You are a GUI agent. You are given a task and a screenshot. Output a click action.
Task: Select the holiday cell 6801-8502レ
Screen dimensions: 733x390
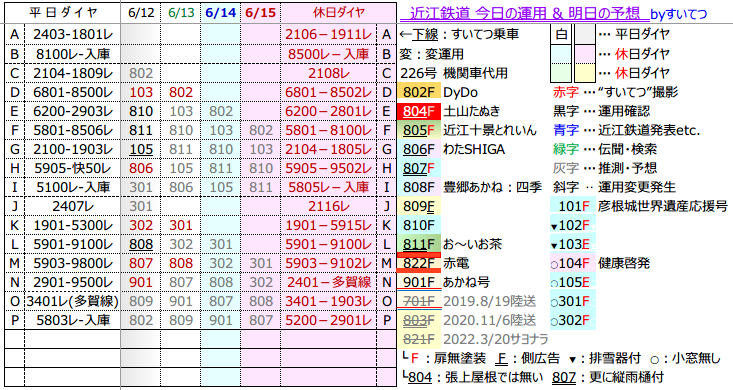tap(329, 92)
